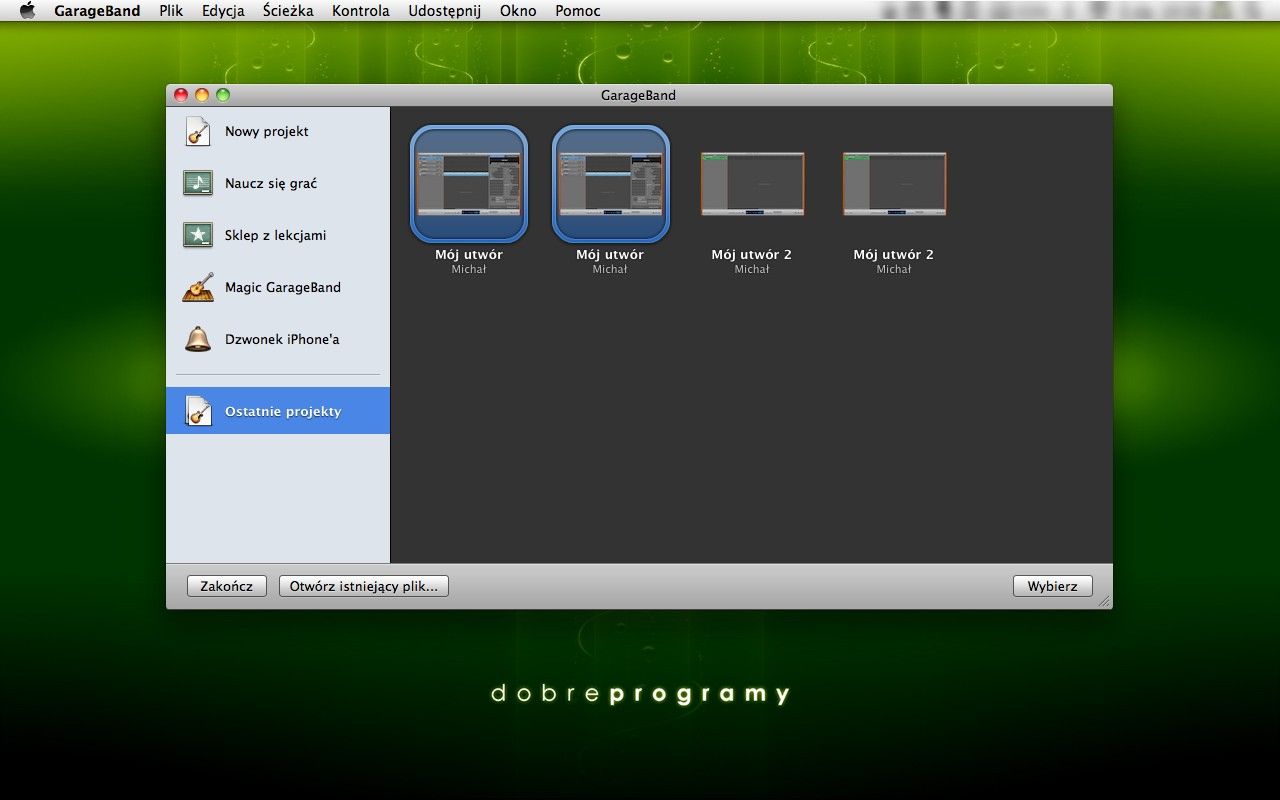Open the Udostępnij menu

point(444,11)
